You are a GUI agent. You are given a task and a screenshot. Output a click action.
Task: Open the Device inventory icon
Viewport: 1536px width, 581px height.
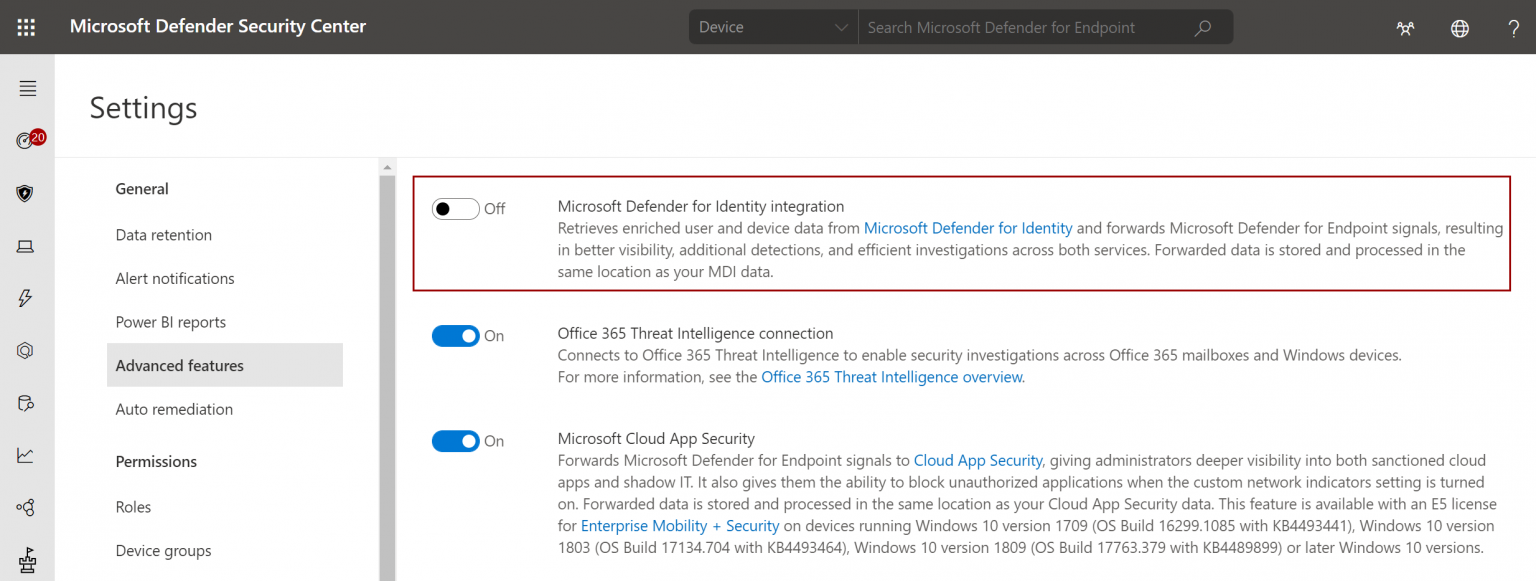[x=26, y=246]
